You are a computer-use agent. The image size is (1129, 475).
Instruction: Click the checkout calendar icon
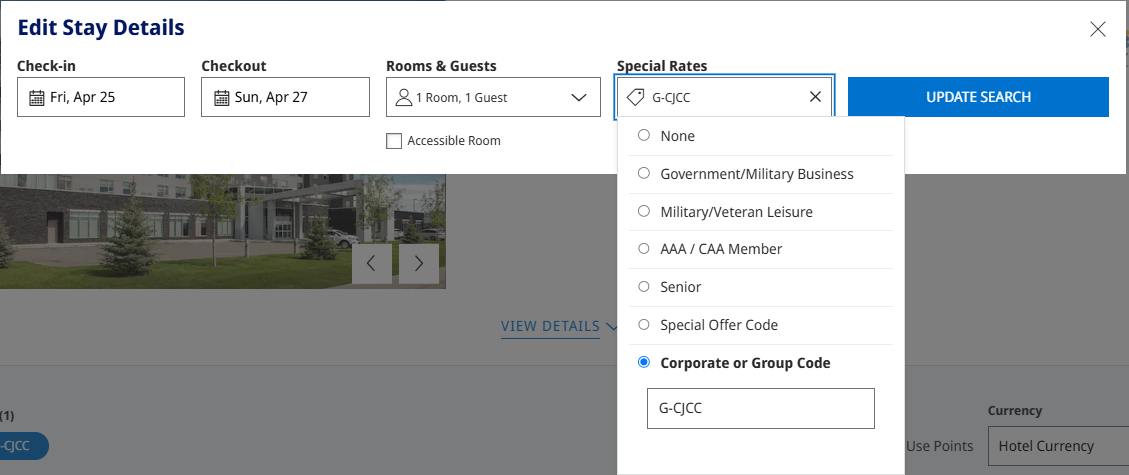222,97
